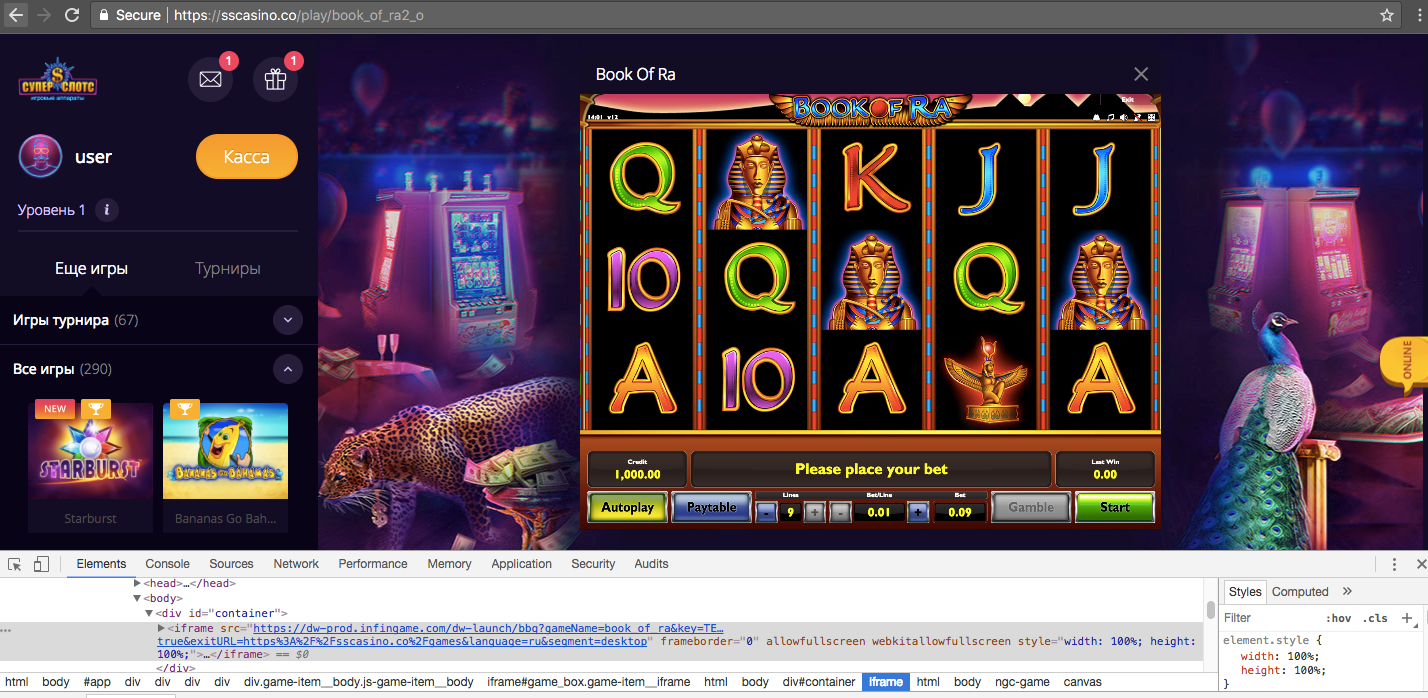The height and width of the screenshot is (698, 1428).
Task: Click the Autoplay button
Action: [627, 507]
